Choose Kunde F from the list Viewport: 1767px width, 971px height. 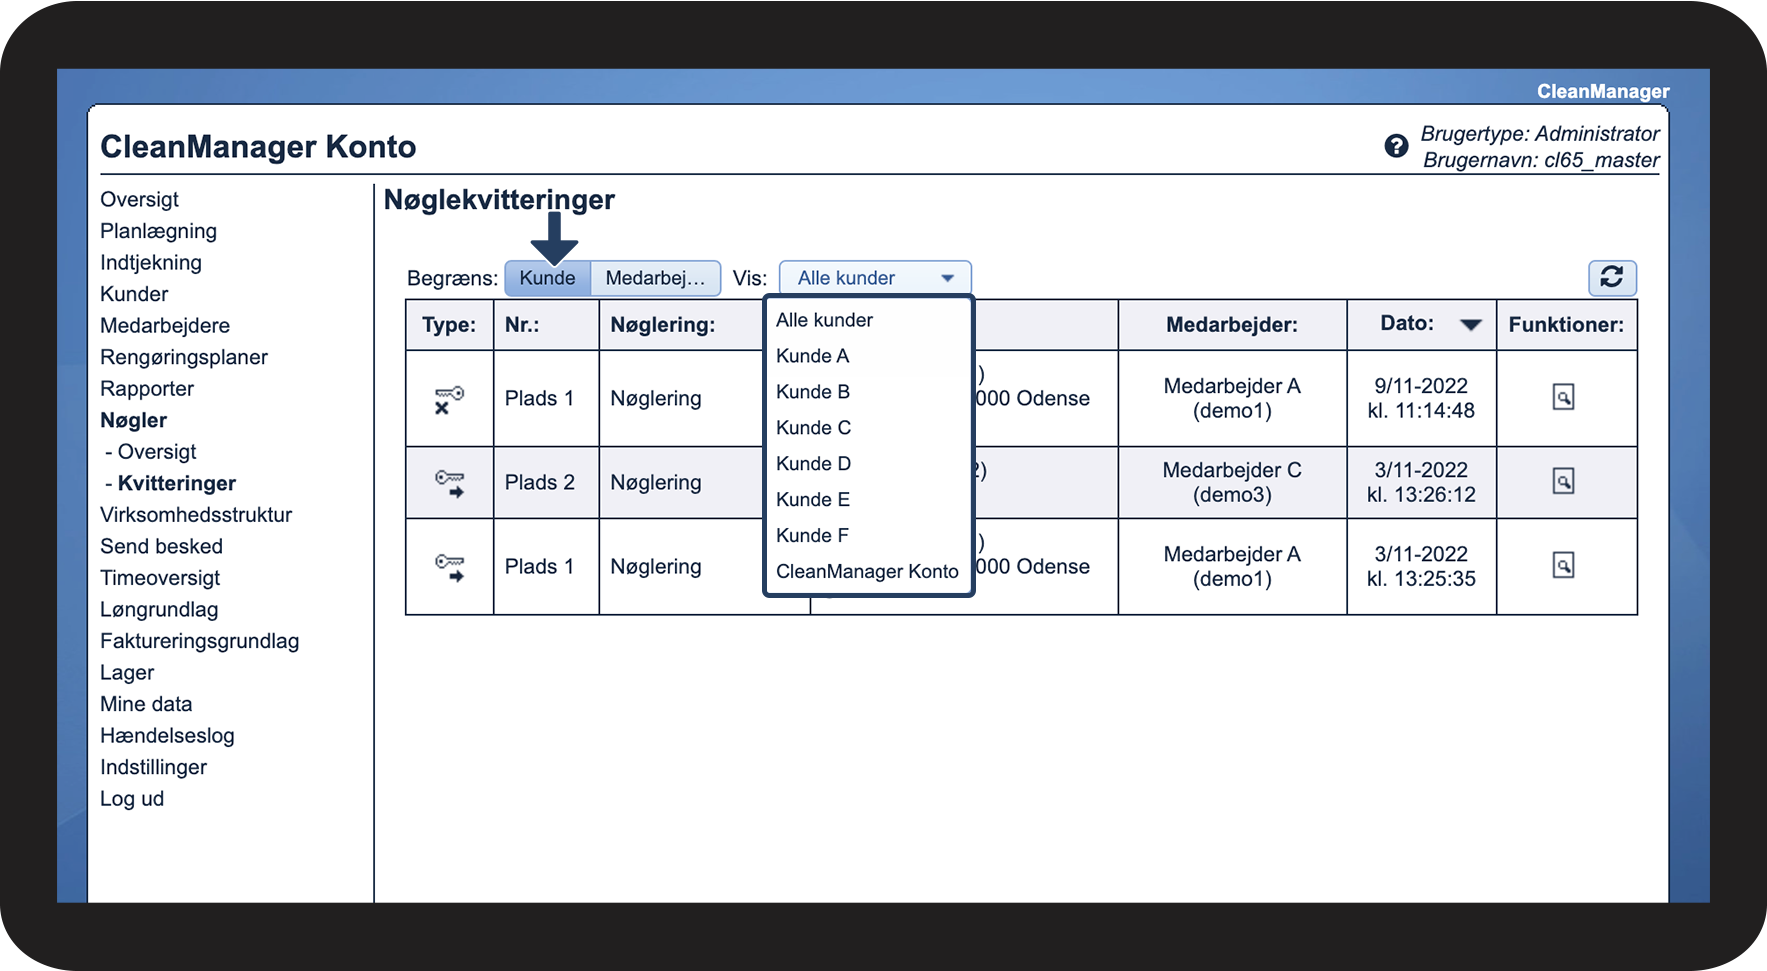812,536
